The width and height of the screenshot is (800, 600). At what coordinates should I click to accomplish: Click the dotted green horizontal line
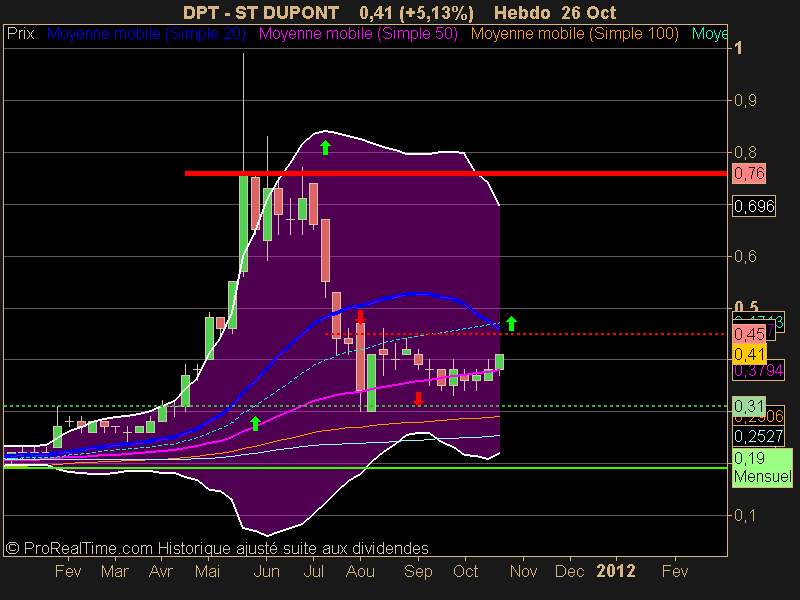[365, 406]
